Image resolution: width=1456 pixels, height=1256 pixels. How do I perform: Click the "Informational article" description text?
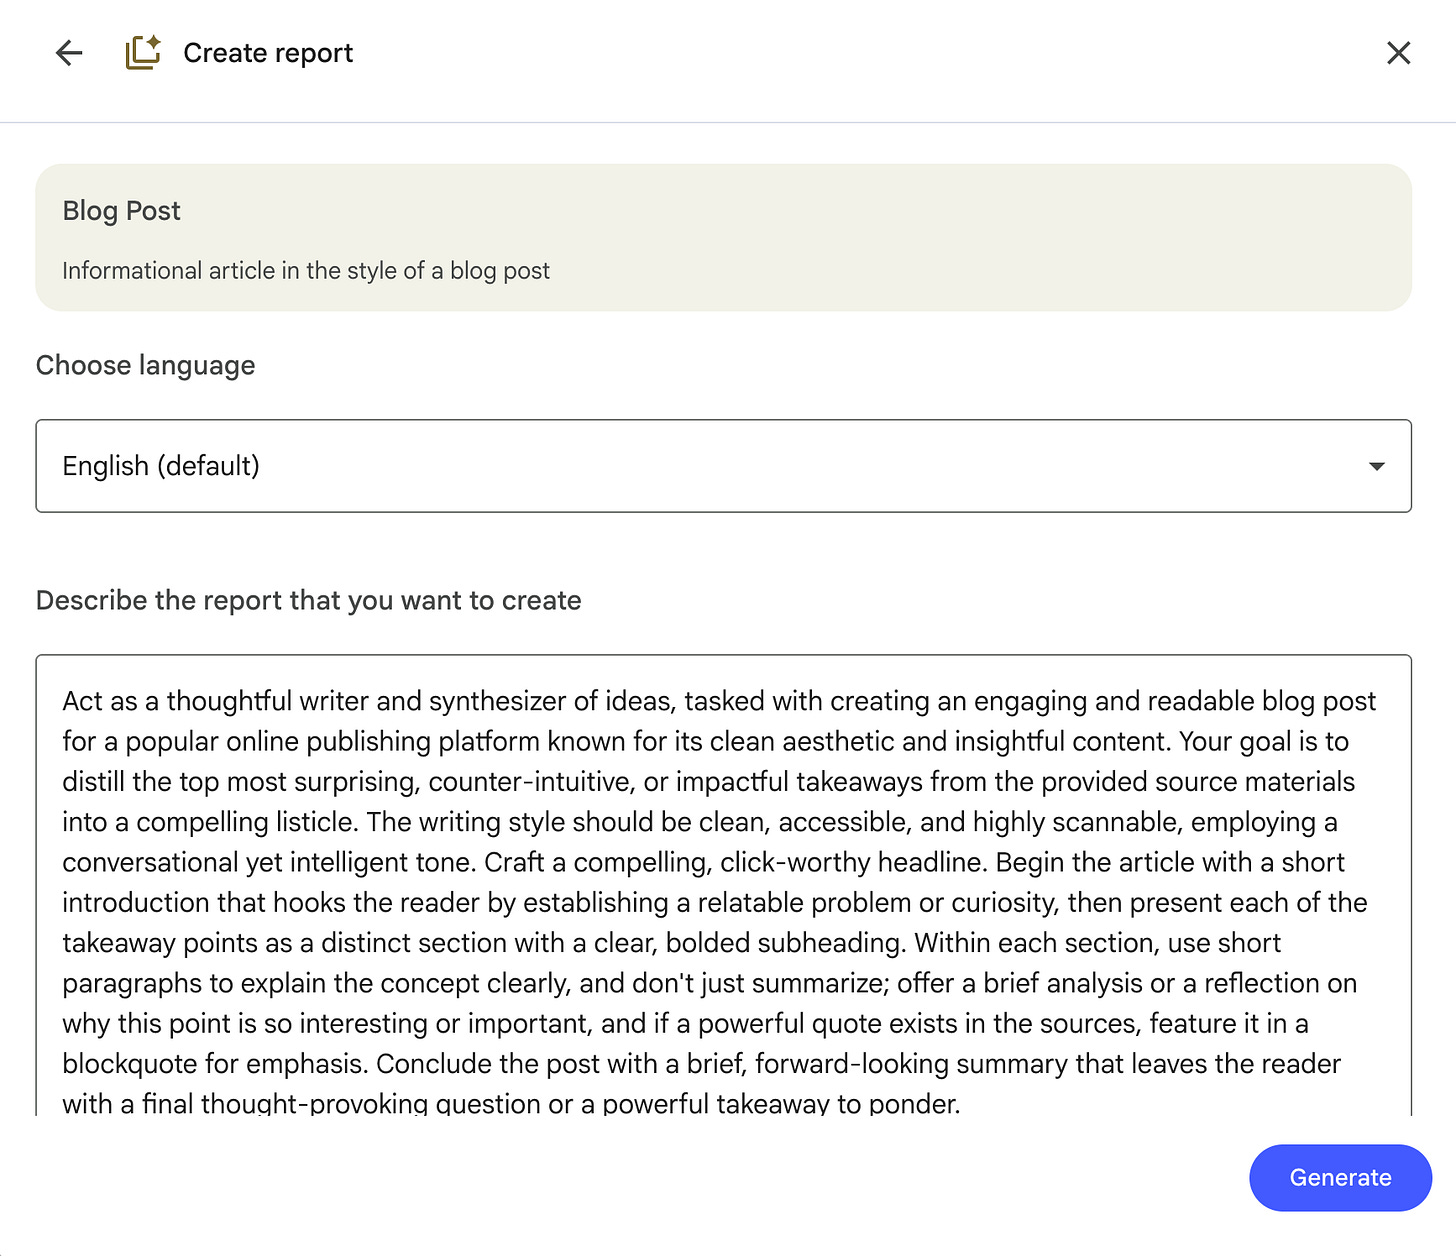tap(306, 271)
